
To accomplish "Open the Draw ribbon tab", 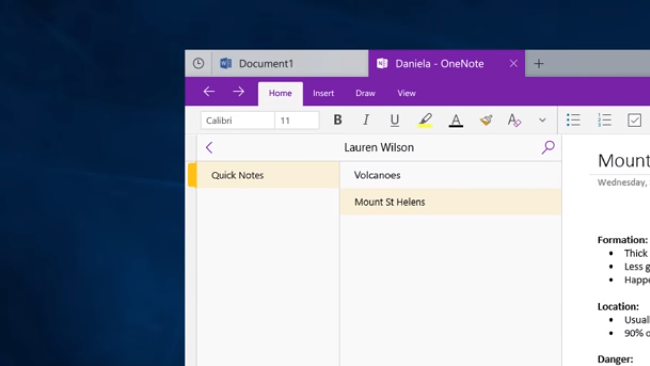I will pyautogui.click(x=365, y=93).
